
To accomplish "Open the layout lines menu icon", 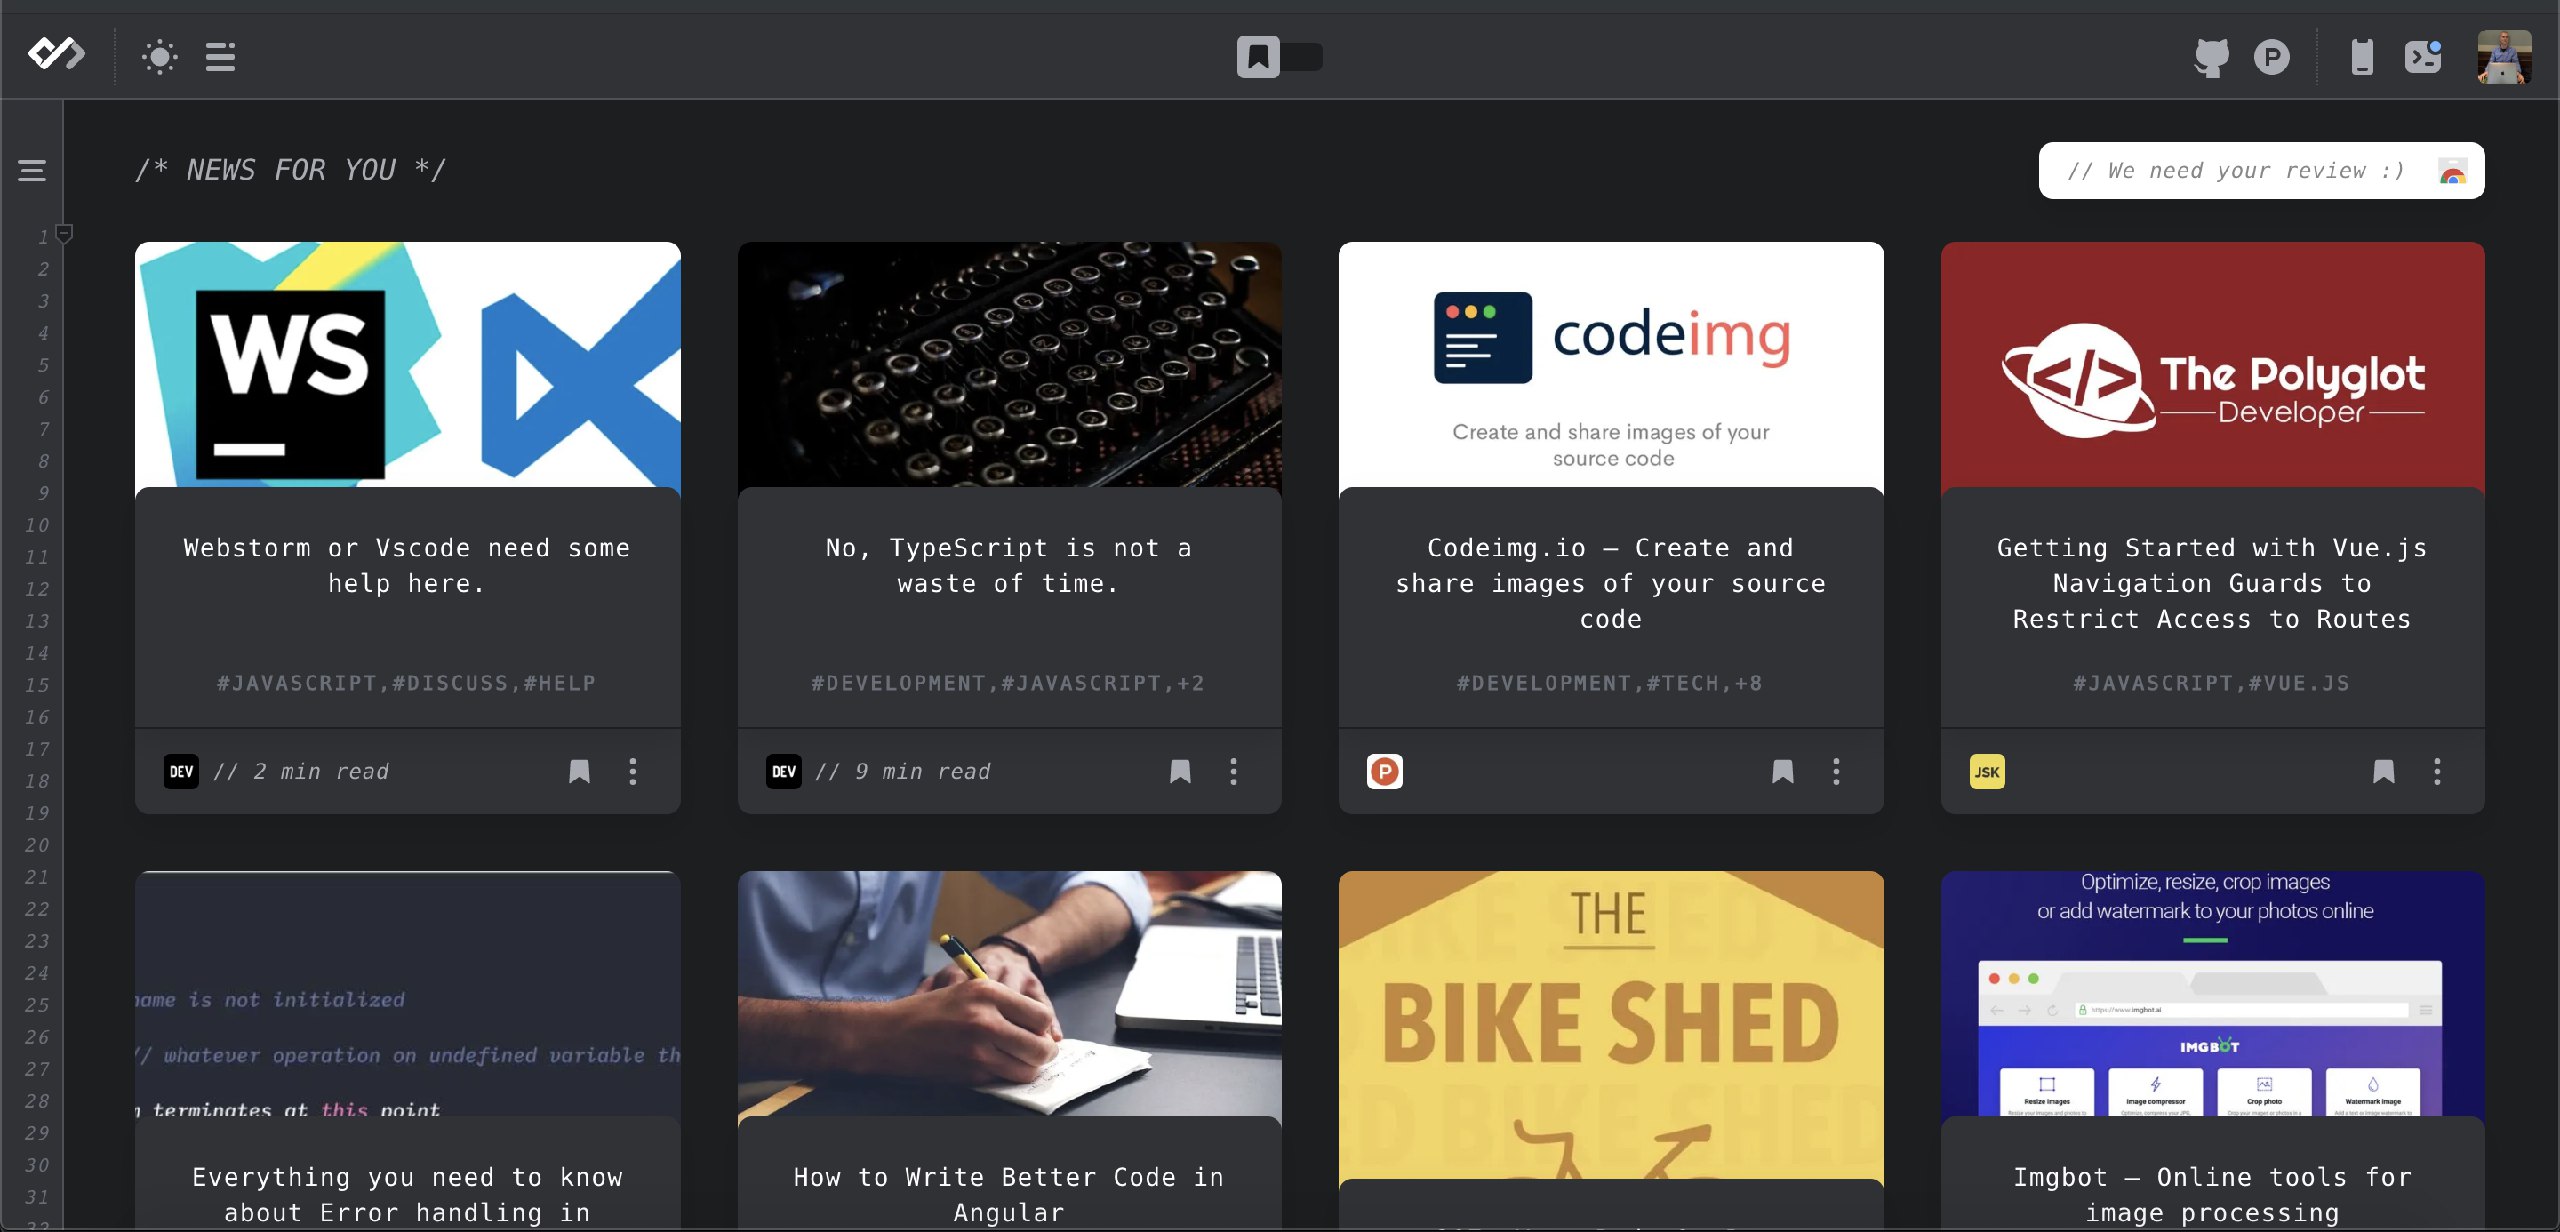I will coord(220,57).
